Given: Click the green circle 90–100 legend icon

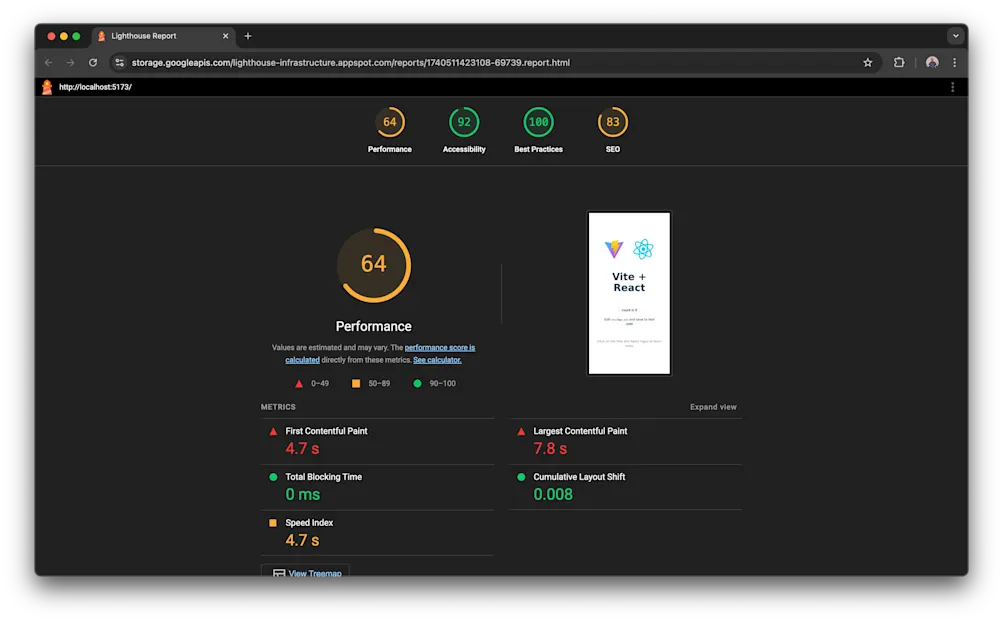Looking at the screenshot, I should pyautogui.click(x=417, y=383).
